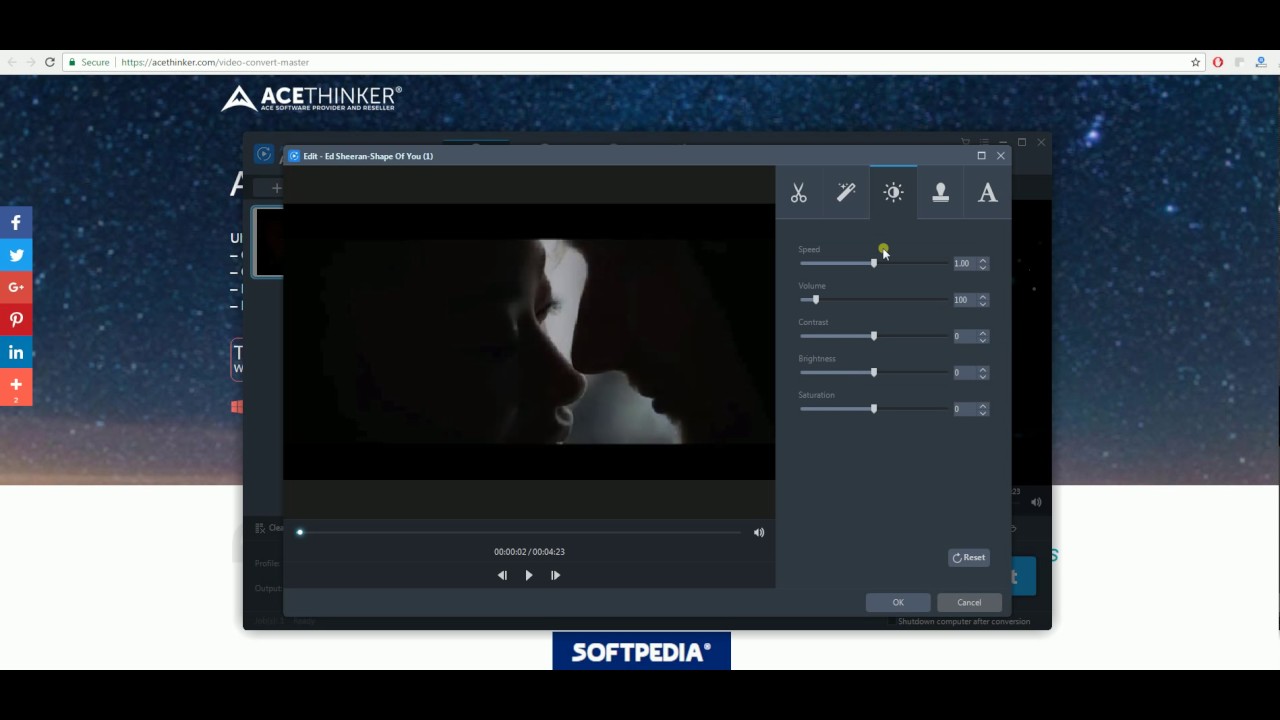This screenshot has width=1280, height=720.
Task: Close the Edit dialog window
Action: [1001, 155]
